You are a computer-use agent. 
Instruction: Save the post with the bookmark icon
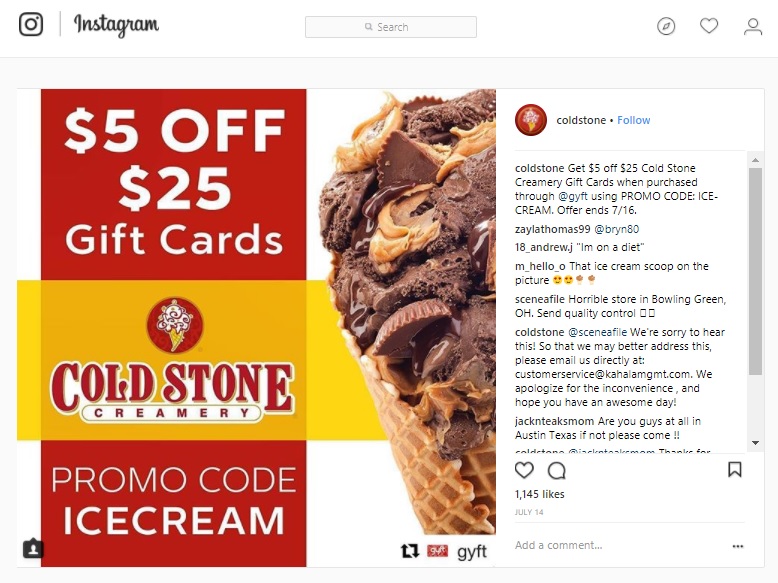coord(735,469)
